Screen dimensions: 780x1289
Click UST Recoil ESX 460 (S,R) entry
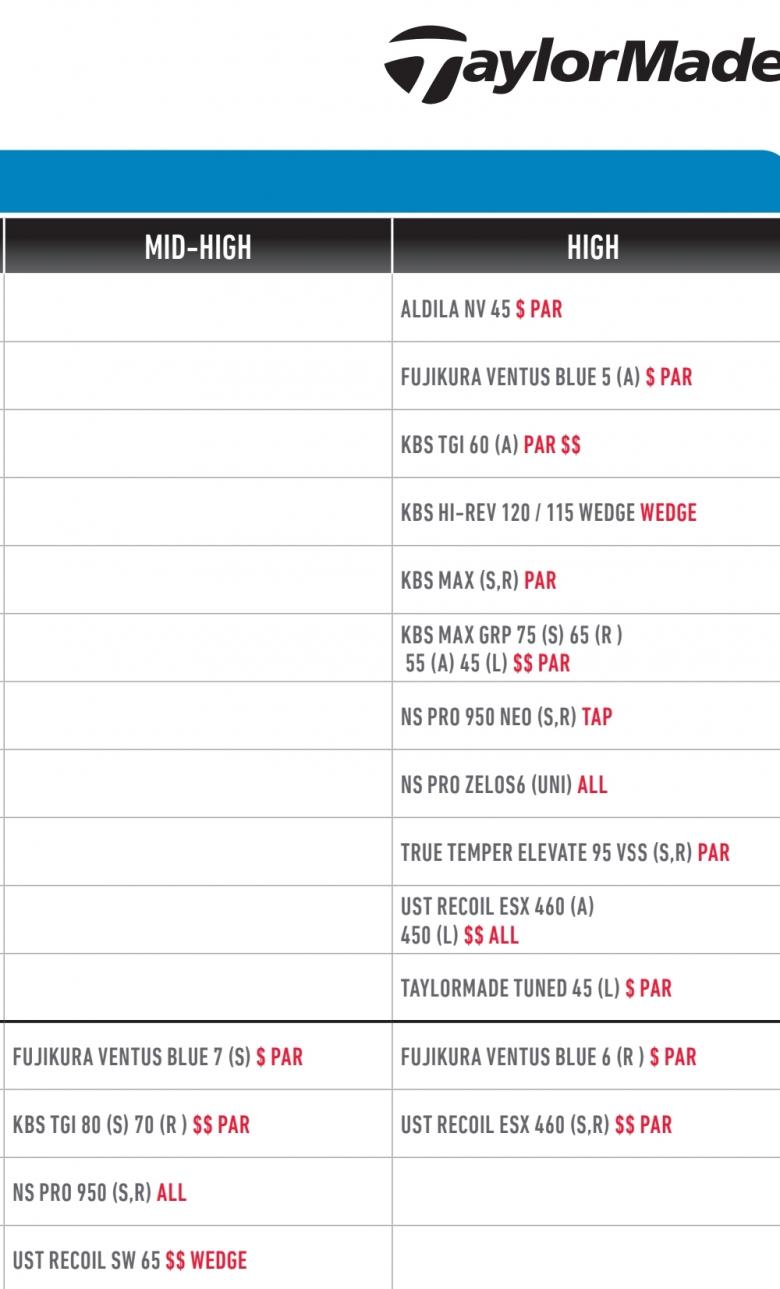point(536,1125)
